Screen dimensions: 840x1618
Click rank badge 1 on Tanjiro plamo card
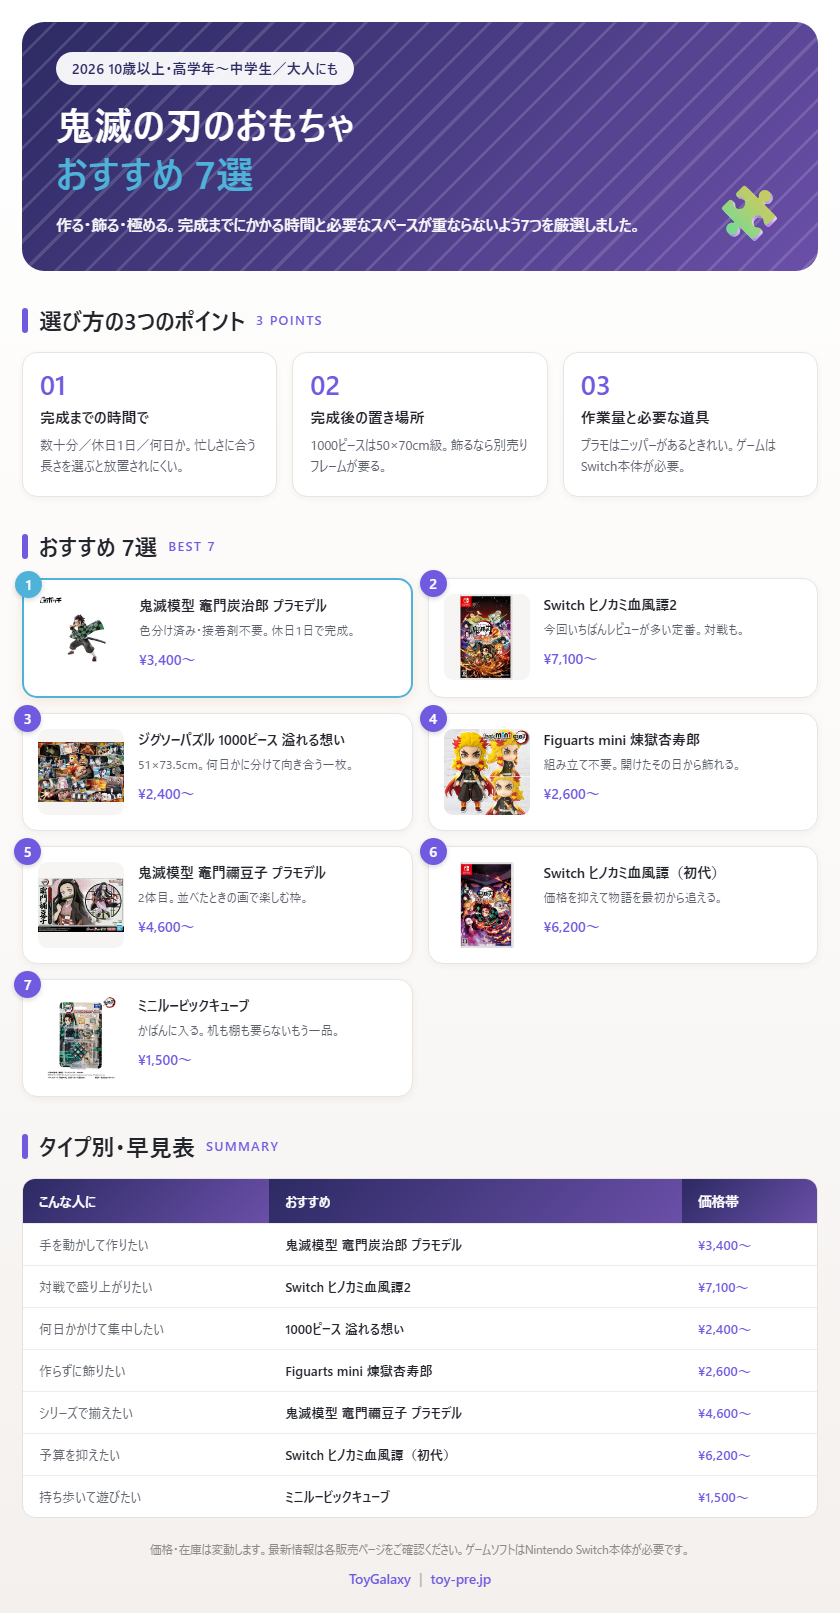click(x=28, y=585)
